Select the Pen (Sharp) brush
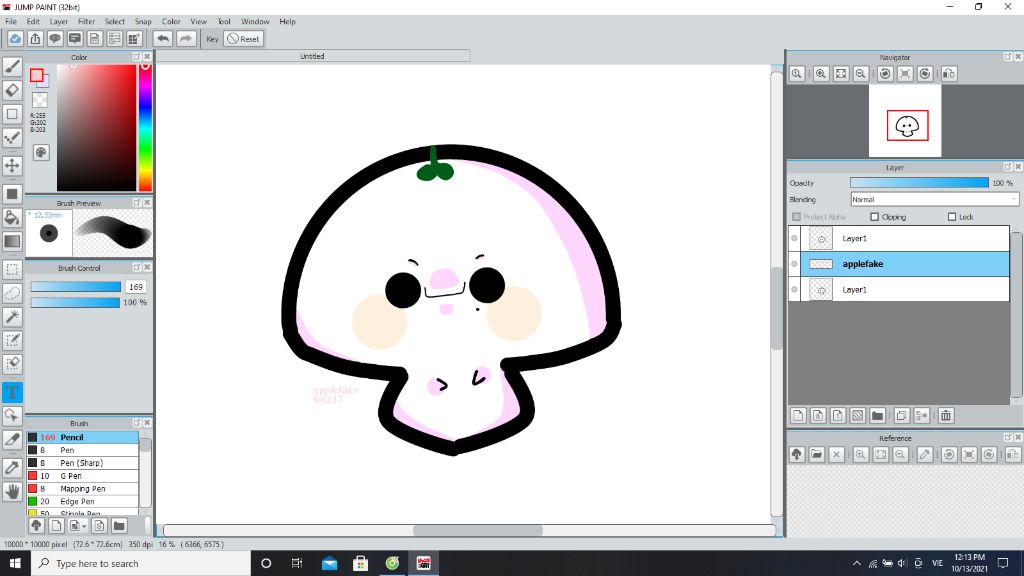The height and width of the screenshot is (576, 1024). (82, 463)
